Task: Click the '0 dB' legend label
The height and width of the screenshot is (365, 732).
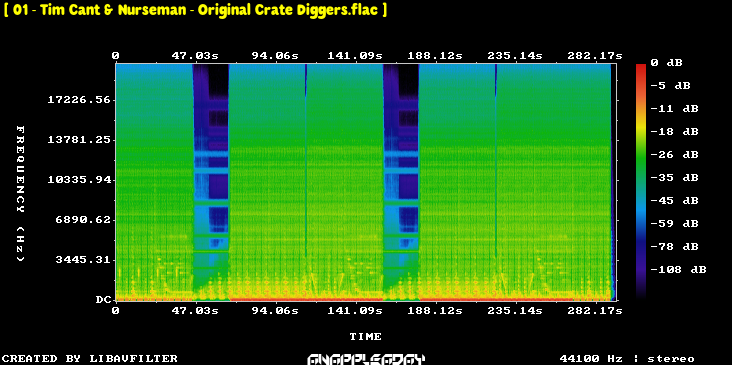Action: (666, 63)
